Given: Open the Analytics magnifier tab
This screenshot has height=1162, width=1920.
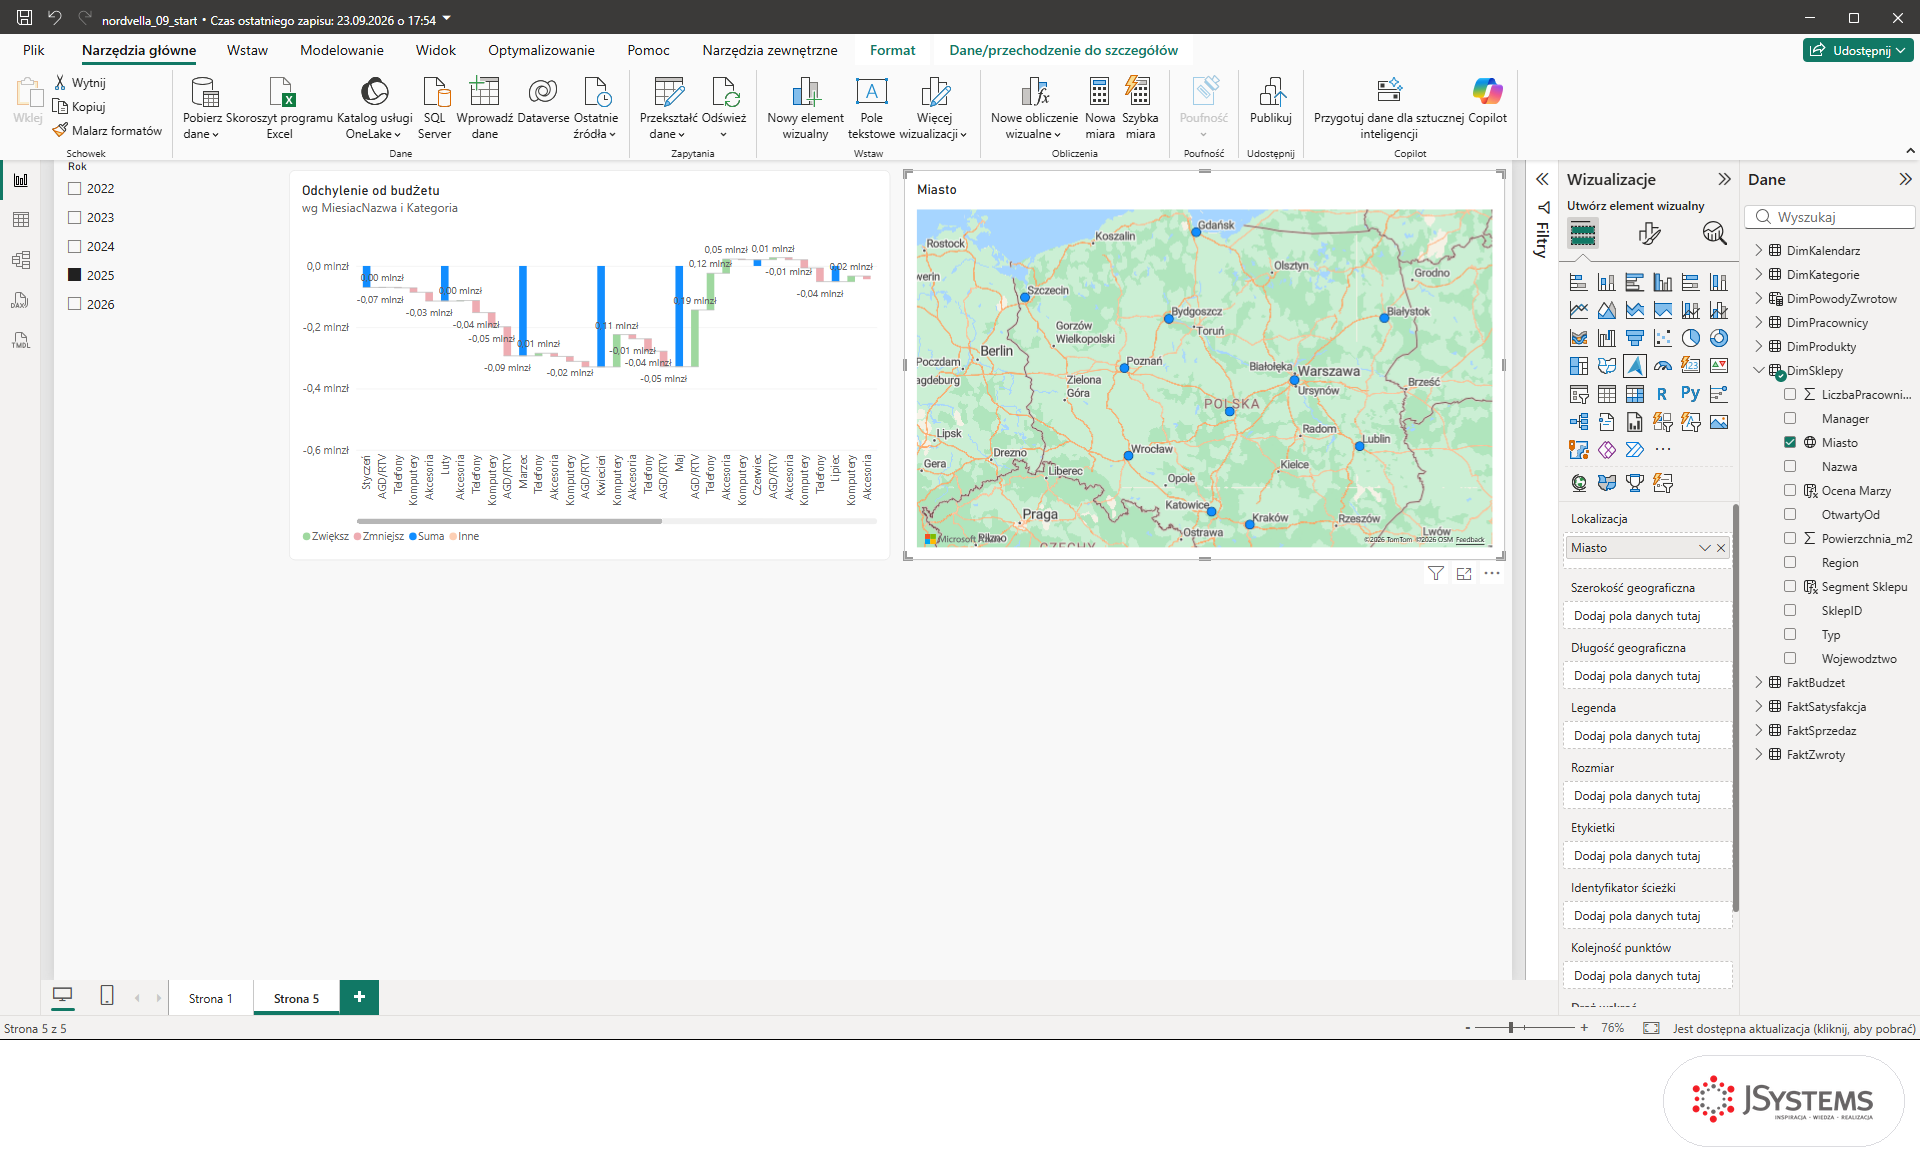Looking at the screenshot, I should point(1714,234).
